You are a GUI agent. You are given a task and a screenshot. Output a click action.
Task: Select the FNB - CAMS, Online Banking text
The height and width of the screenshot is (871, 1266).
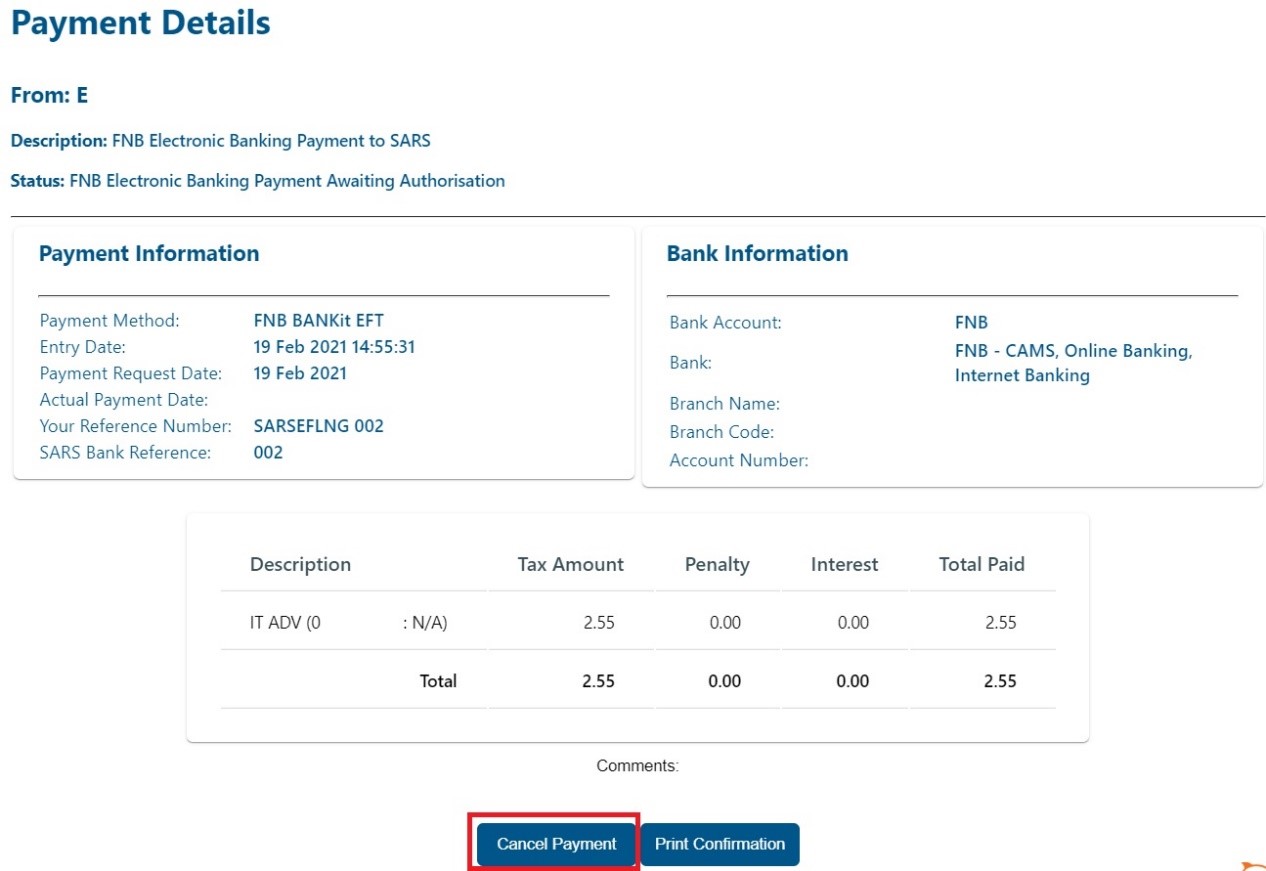(1073, 352)
